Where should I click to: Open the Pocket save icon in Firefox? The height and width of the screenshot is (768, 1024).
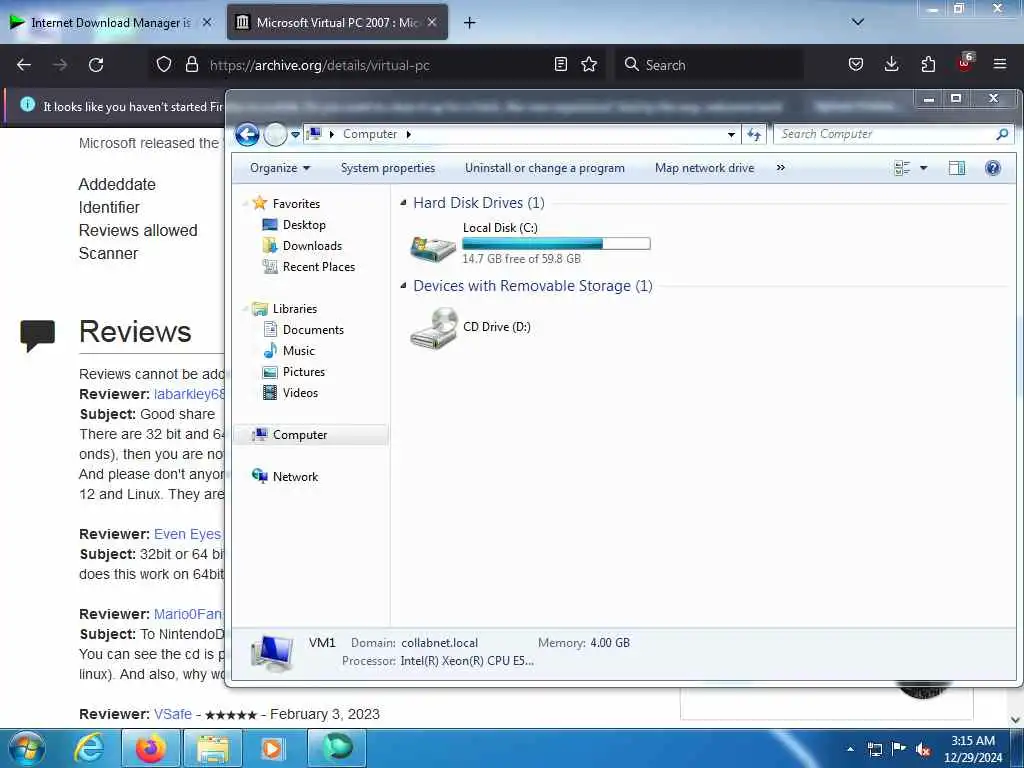click(856, 64)
